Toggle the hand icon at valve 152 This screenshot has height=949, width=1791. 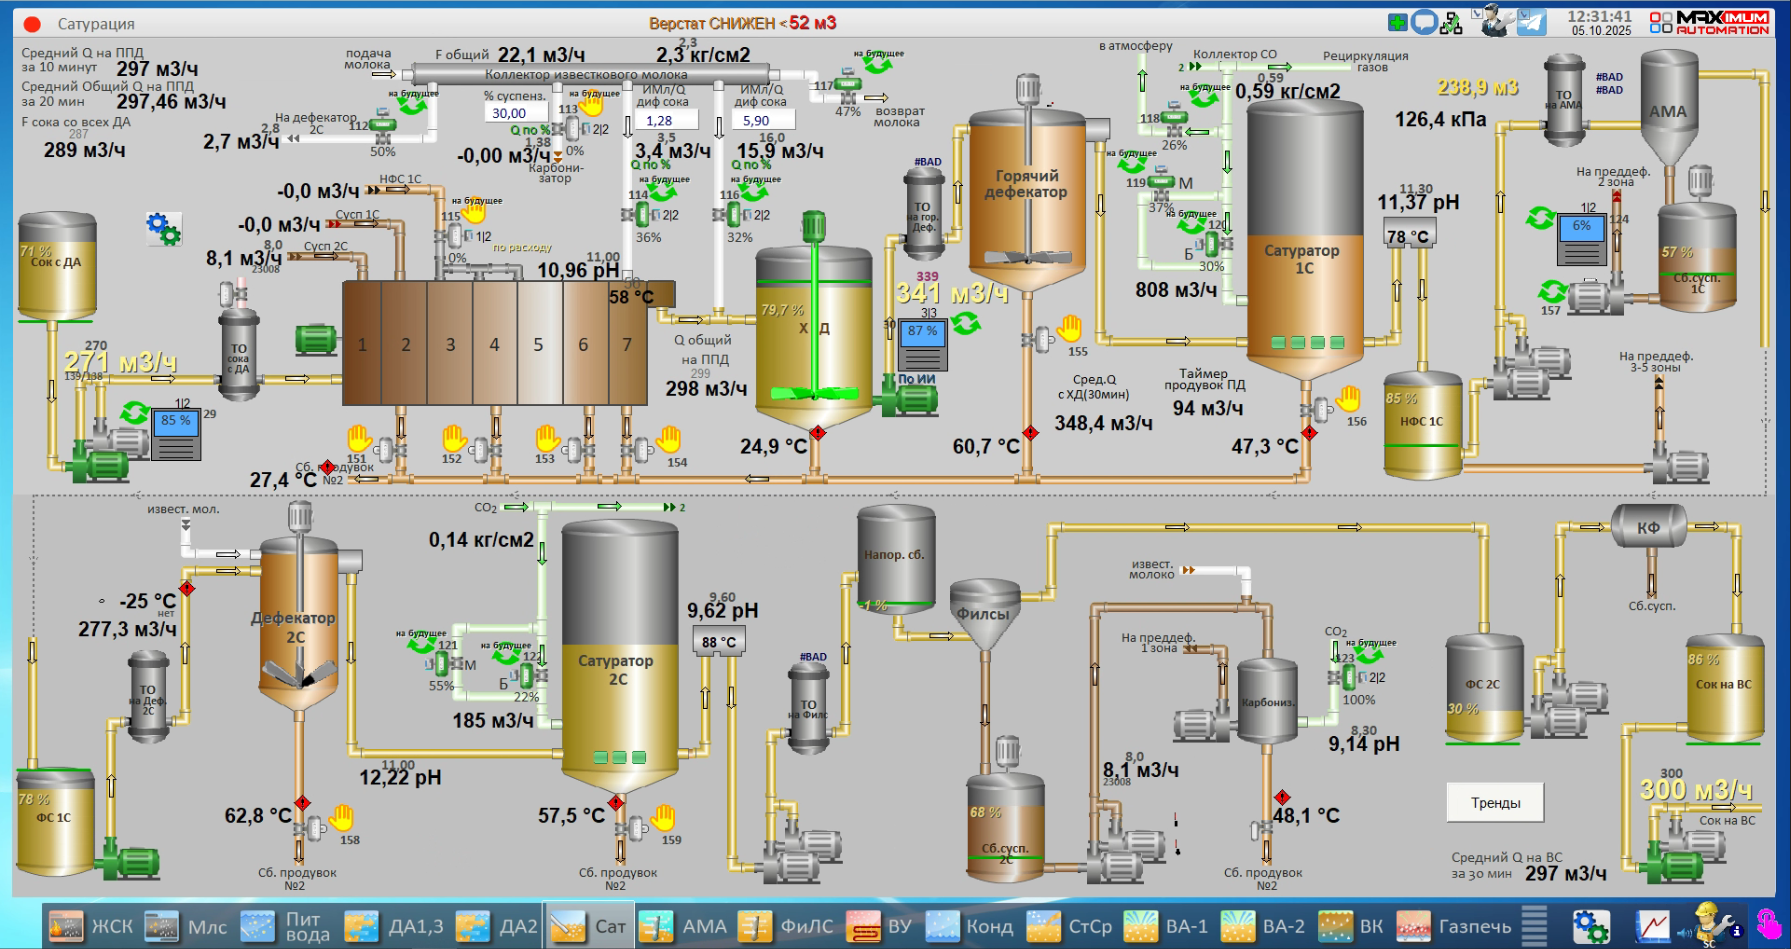click(x=454, y=438)
